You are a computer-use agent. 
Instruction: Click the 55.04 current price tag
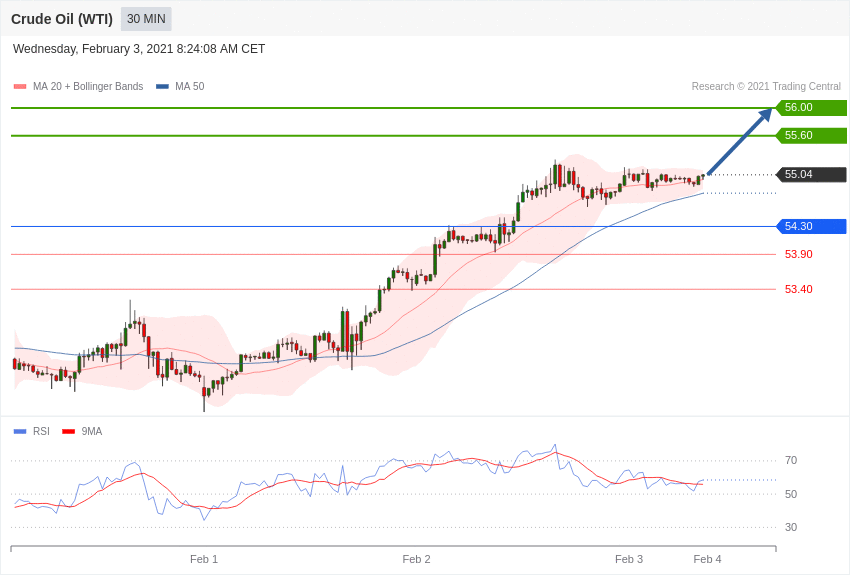pos(811,175)
